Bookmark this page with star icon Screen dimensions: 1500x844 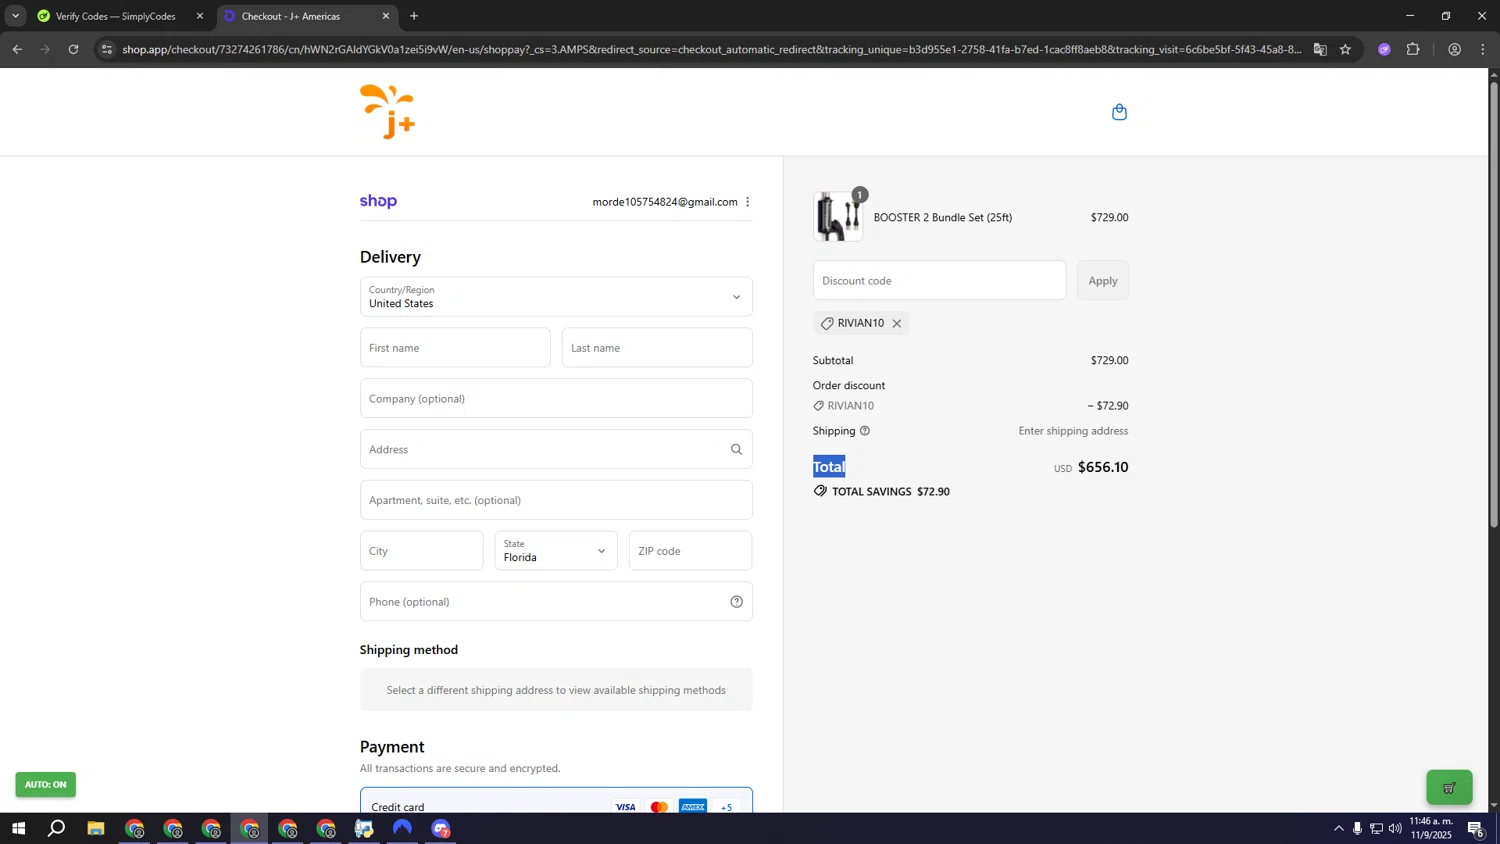coord(1345,49)
